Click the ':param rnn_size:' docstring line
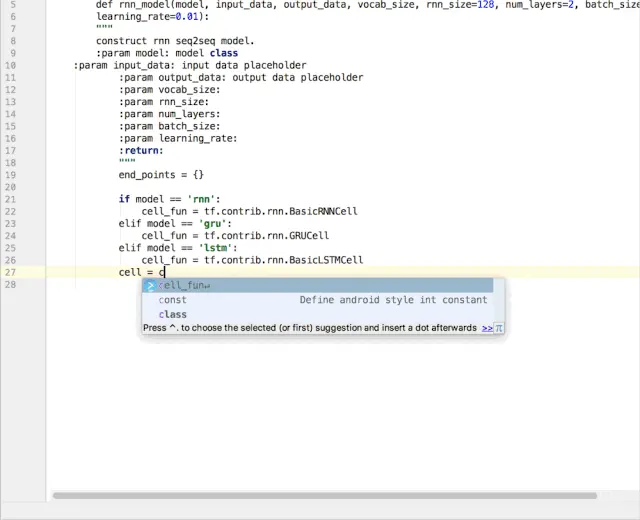The image size is (640, 520). [x=164, y=102]
